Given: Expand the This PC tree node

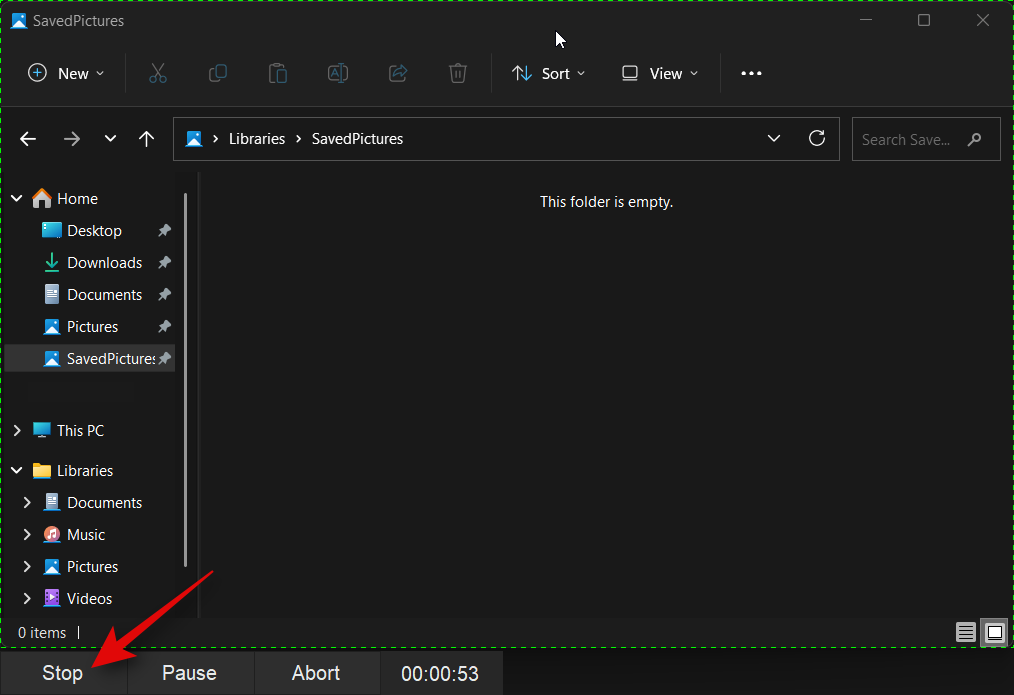Looking at the screenshot, I should pyautogui.click(x=17, y=431).
